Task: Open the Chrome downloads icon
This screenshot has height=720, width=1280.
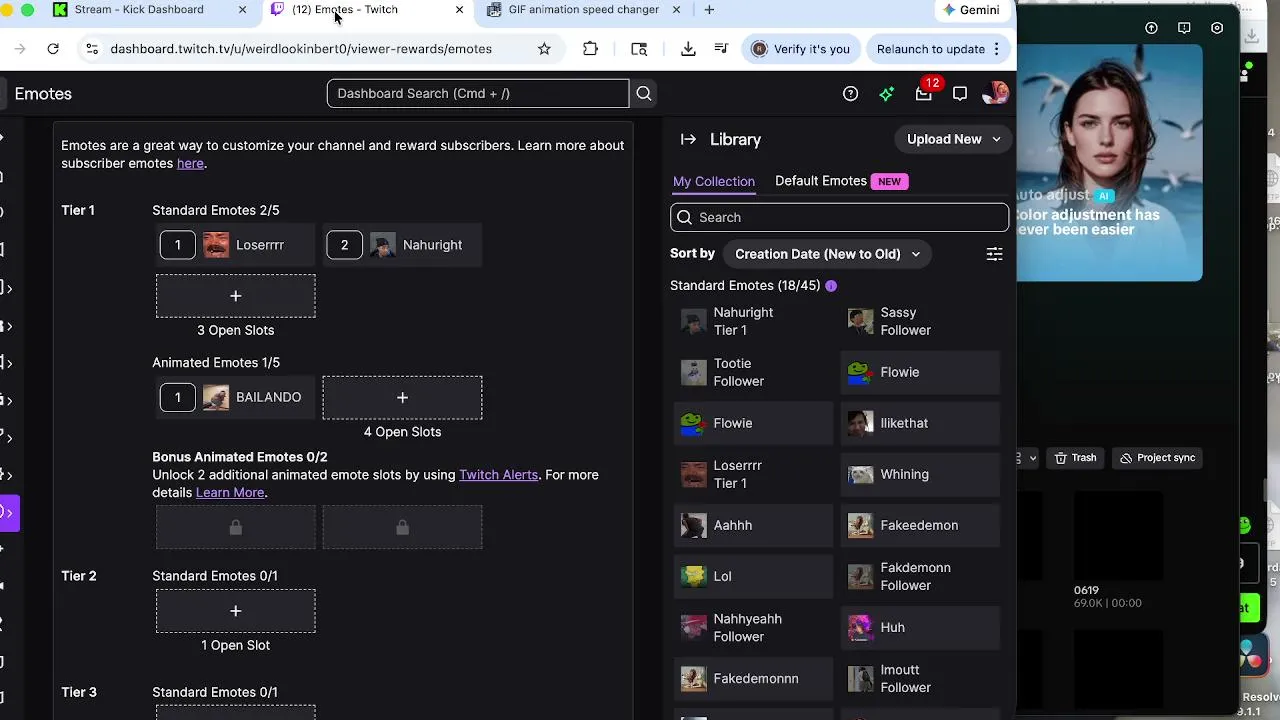Action: pos(688,49)
